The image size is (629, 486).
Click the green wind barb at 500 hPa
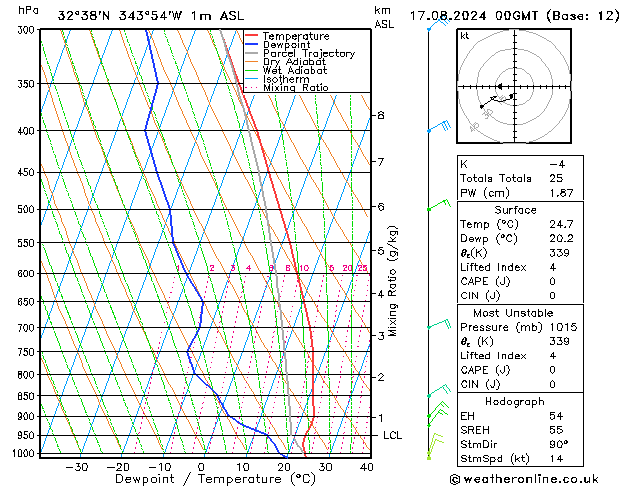(x=437, y=206)
